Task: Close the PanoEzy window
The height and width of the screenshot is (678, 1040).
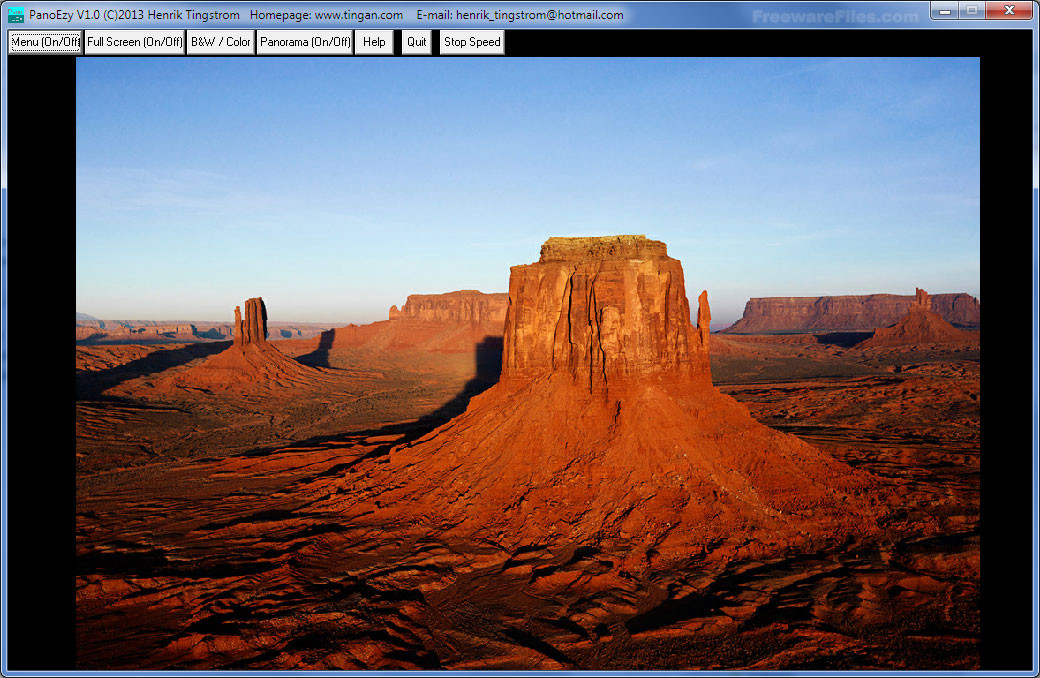Action: [x=1009, y=11]
